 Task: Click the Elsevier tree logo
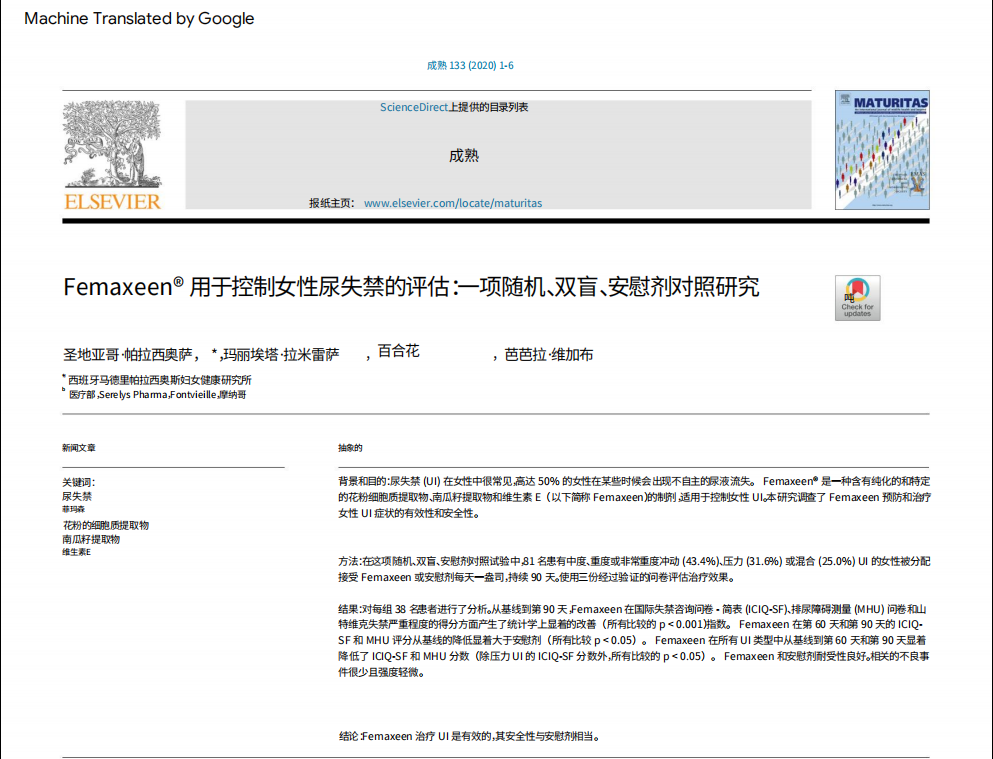point(112,144)
